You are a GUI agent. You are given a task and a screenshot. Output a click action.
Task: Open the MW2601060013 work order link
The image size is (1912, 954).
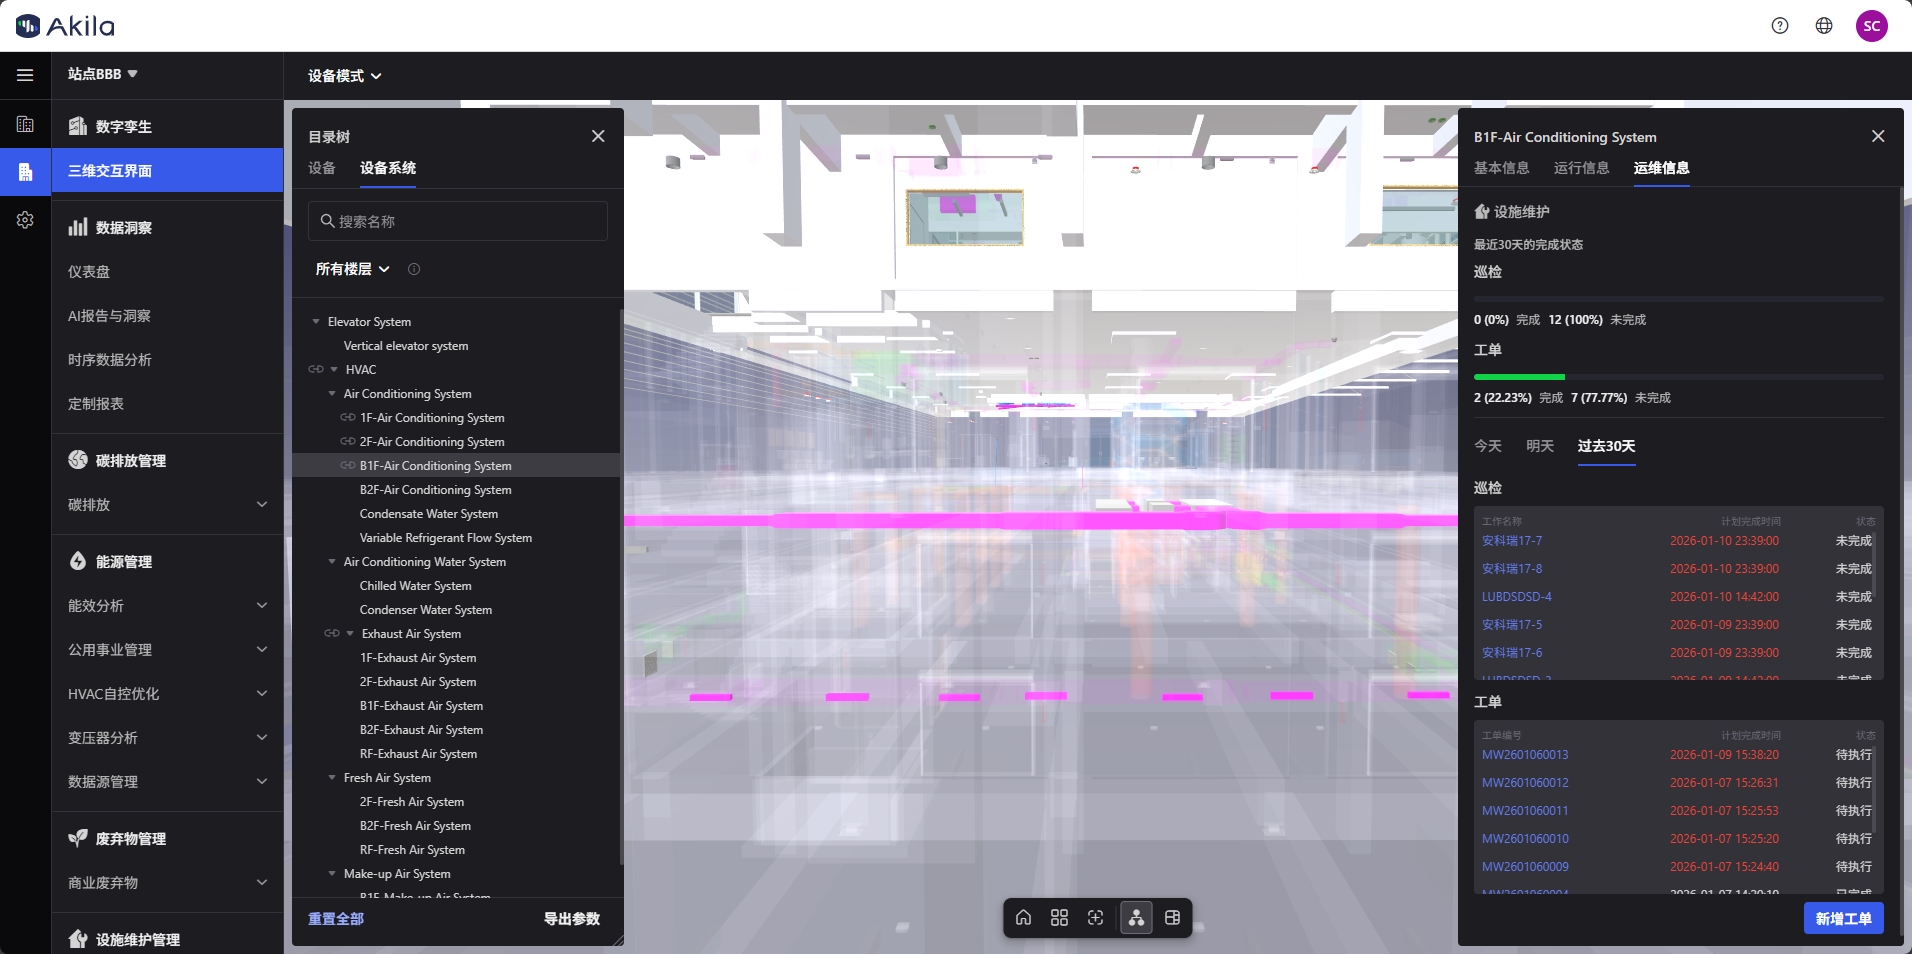pos(1525,755)
